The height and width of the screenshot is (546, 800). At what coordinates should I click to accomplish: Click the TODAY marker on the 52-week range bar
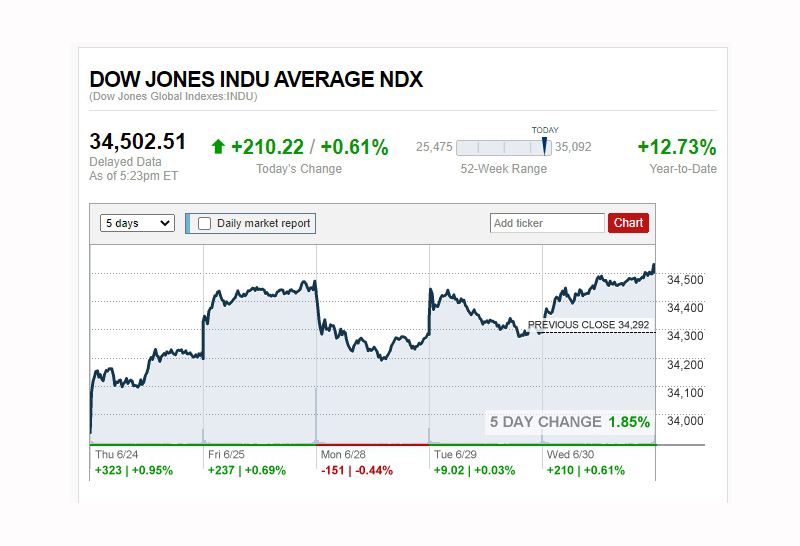545,146
